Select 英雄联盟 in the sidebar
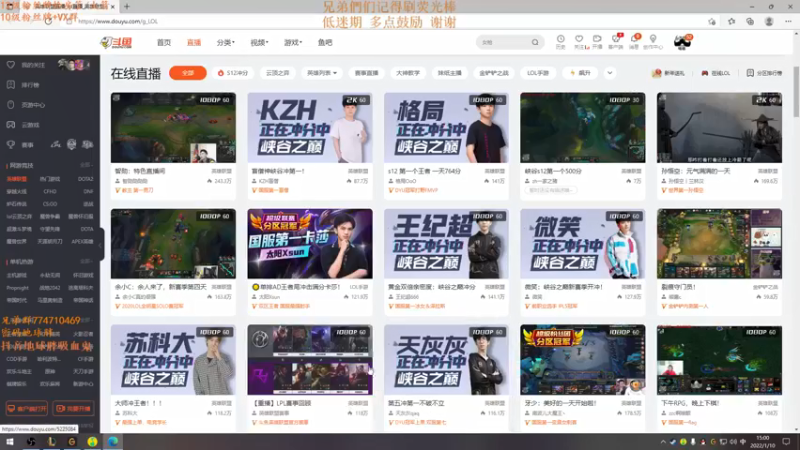Image resolution: width=800 pixels, height=450 pixels. coord(17,179)
